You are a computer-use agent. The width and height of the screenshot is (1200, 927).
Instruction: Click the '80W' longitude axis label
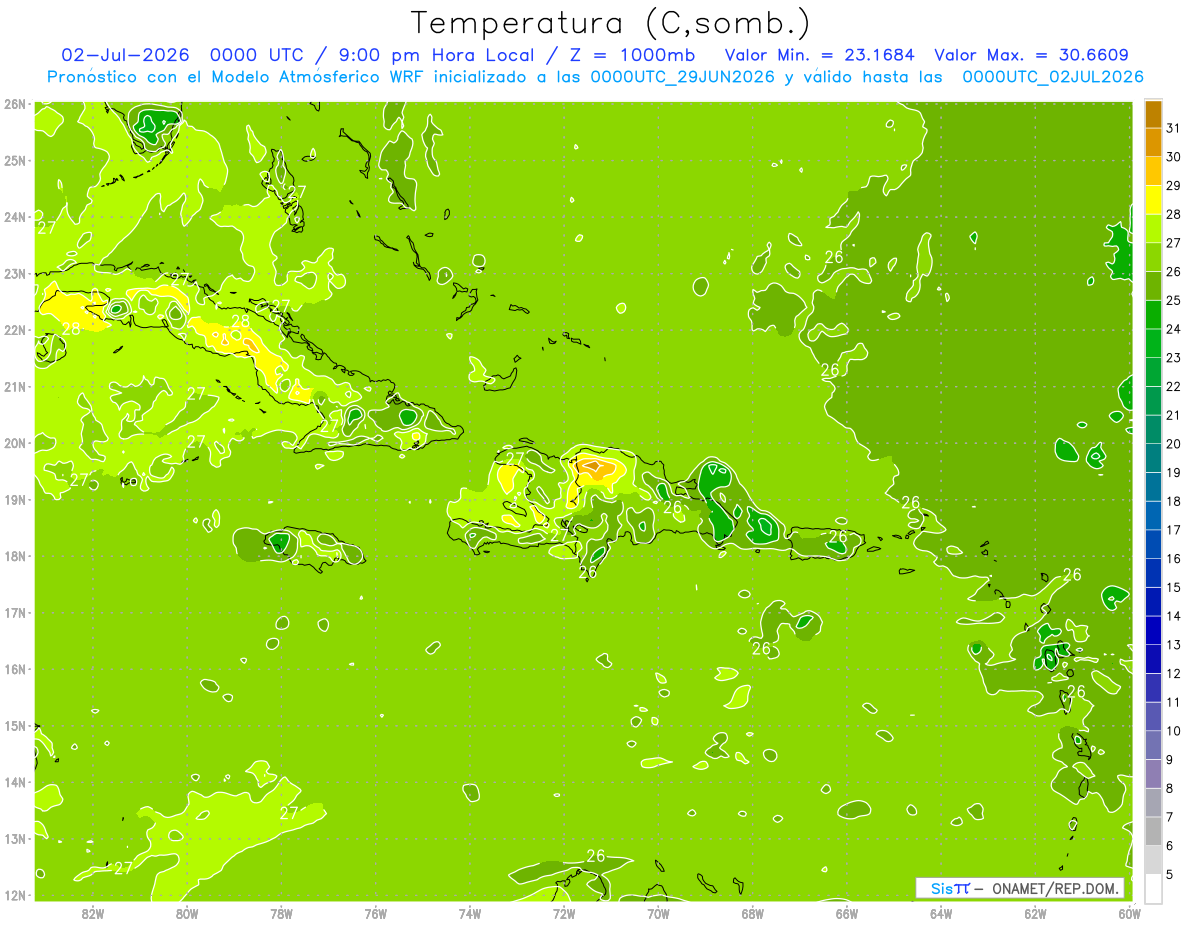click(187, 912)
